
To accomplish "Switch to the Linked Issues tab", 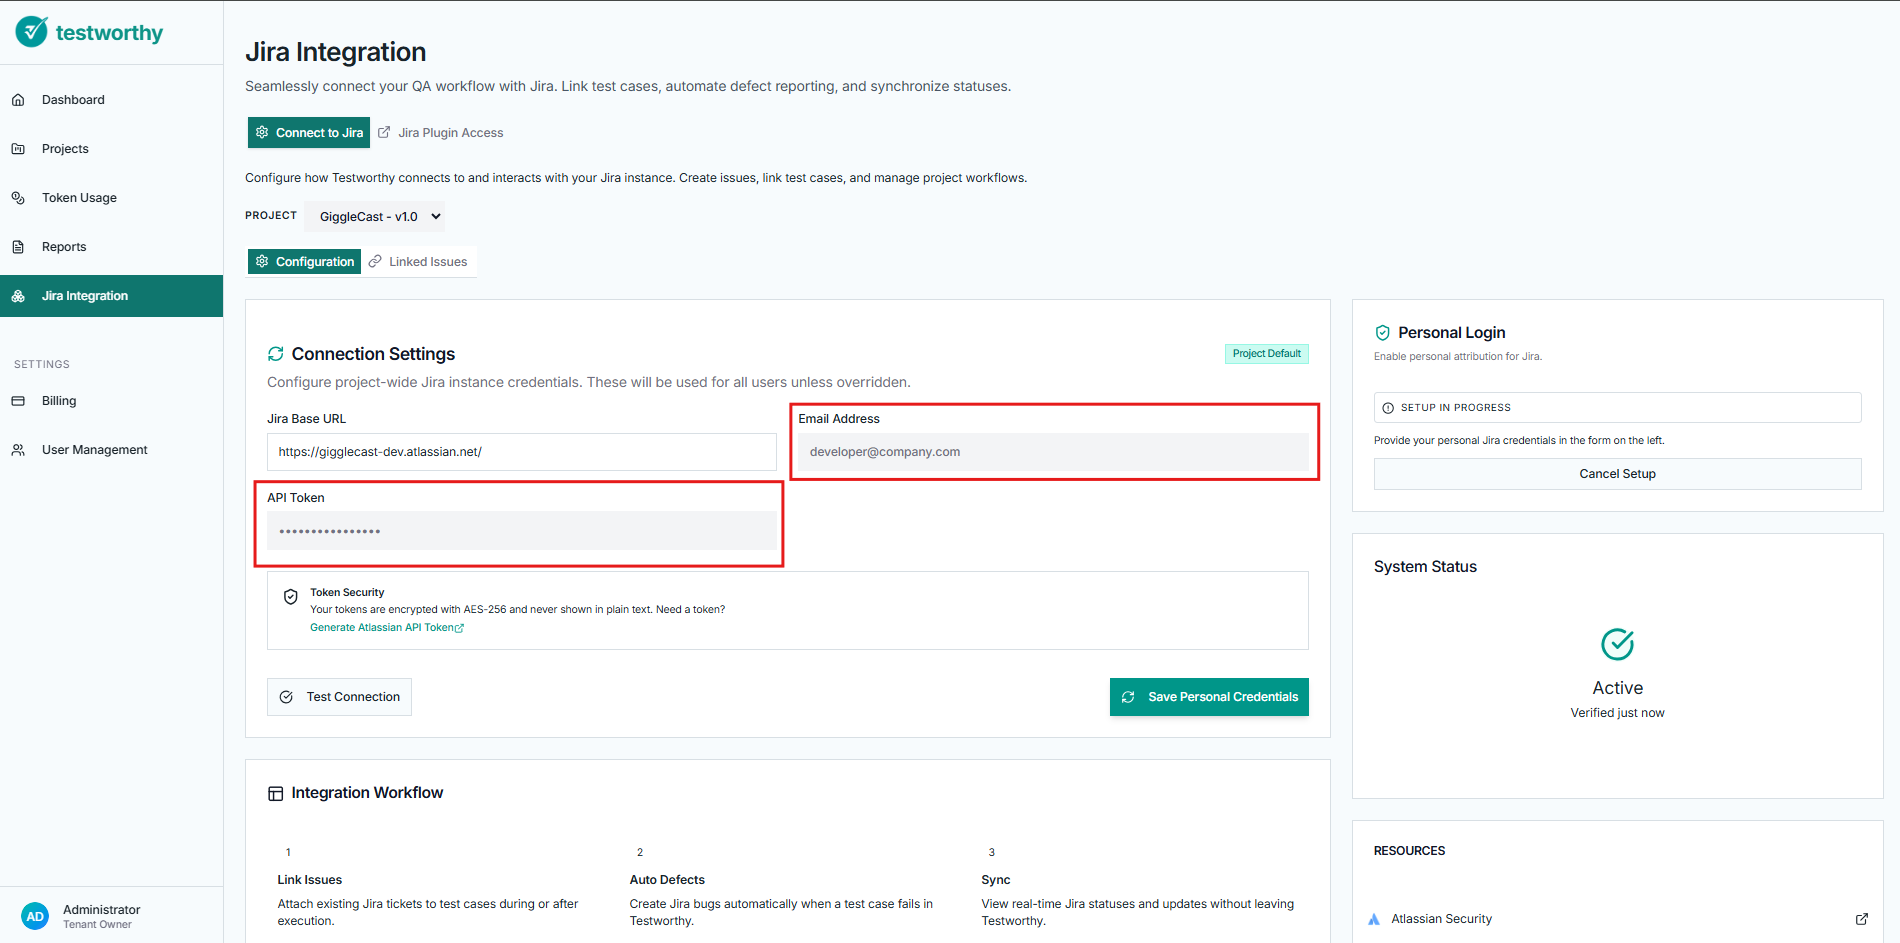I will tap(418, 262).
